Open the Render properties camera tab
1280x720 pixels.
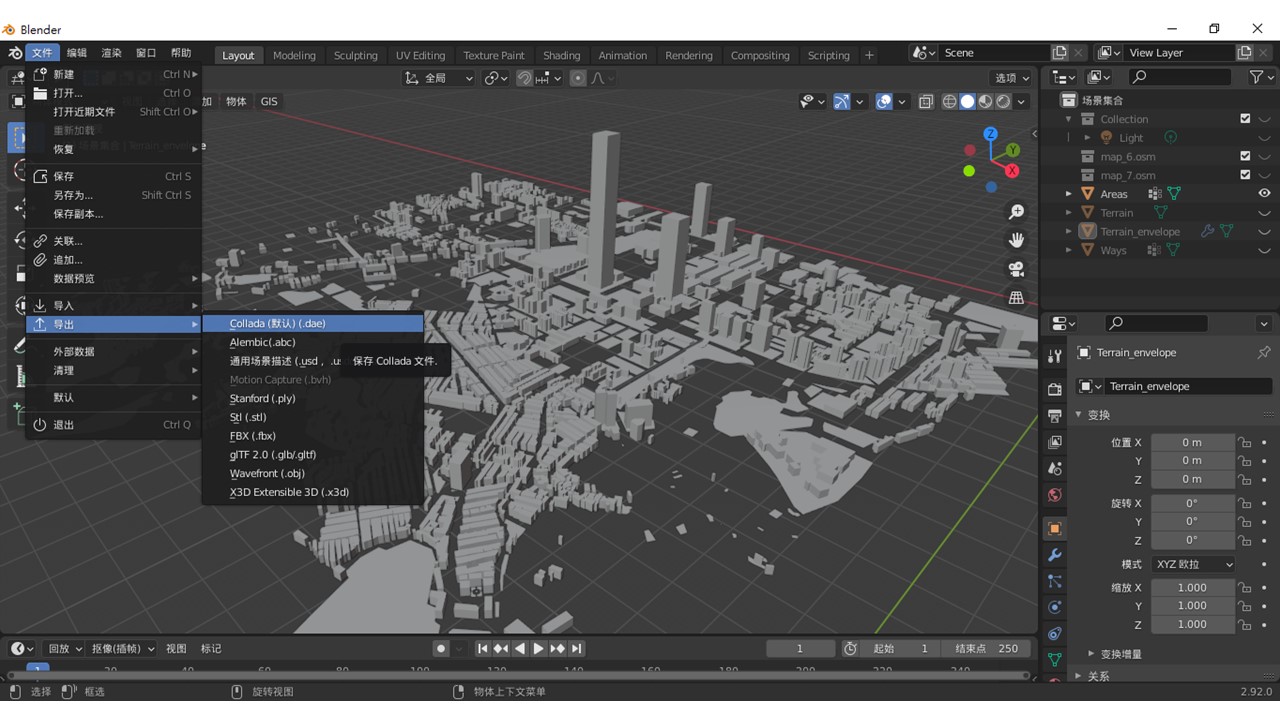click(1054, 389)
